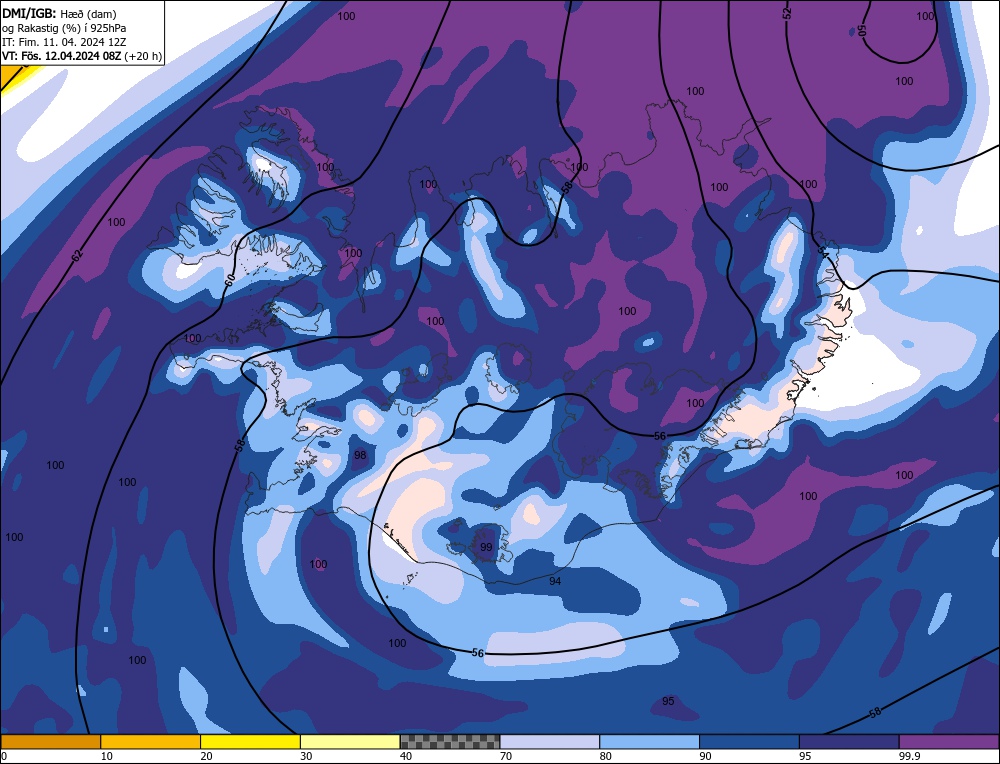Select the '20' tick label on the legend
Image resolution: width=1000 pixels, height=764 pixels.
(207, 756)
